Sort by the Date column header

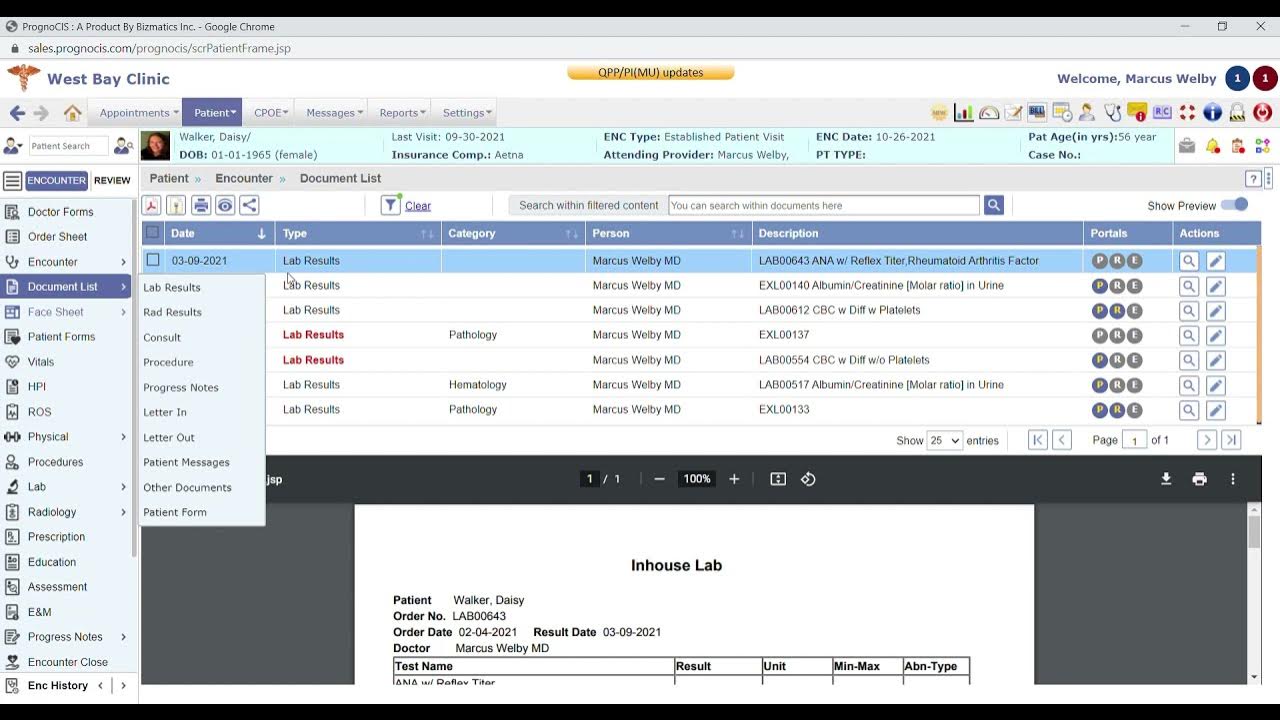point(219,233)
